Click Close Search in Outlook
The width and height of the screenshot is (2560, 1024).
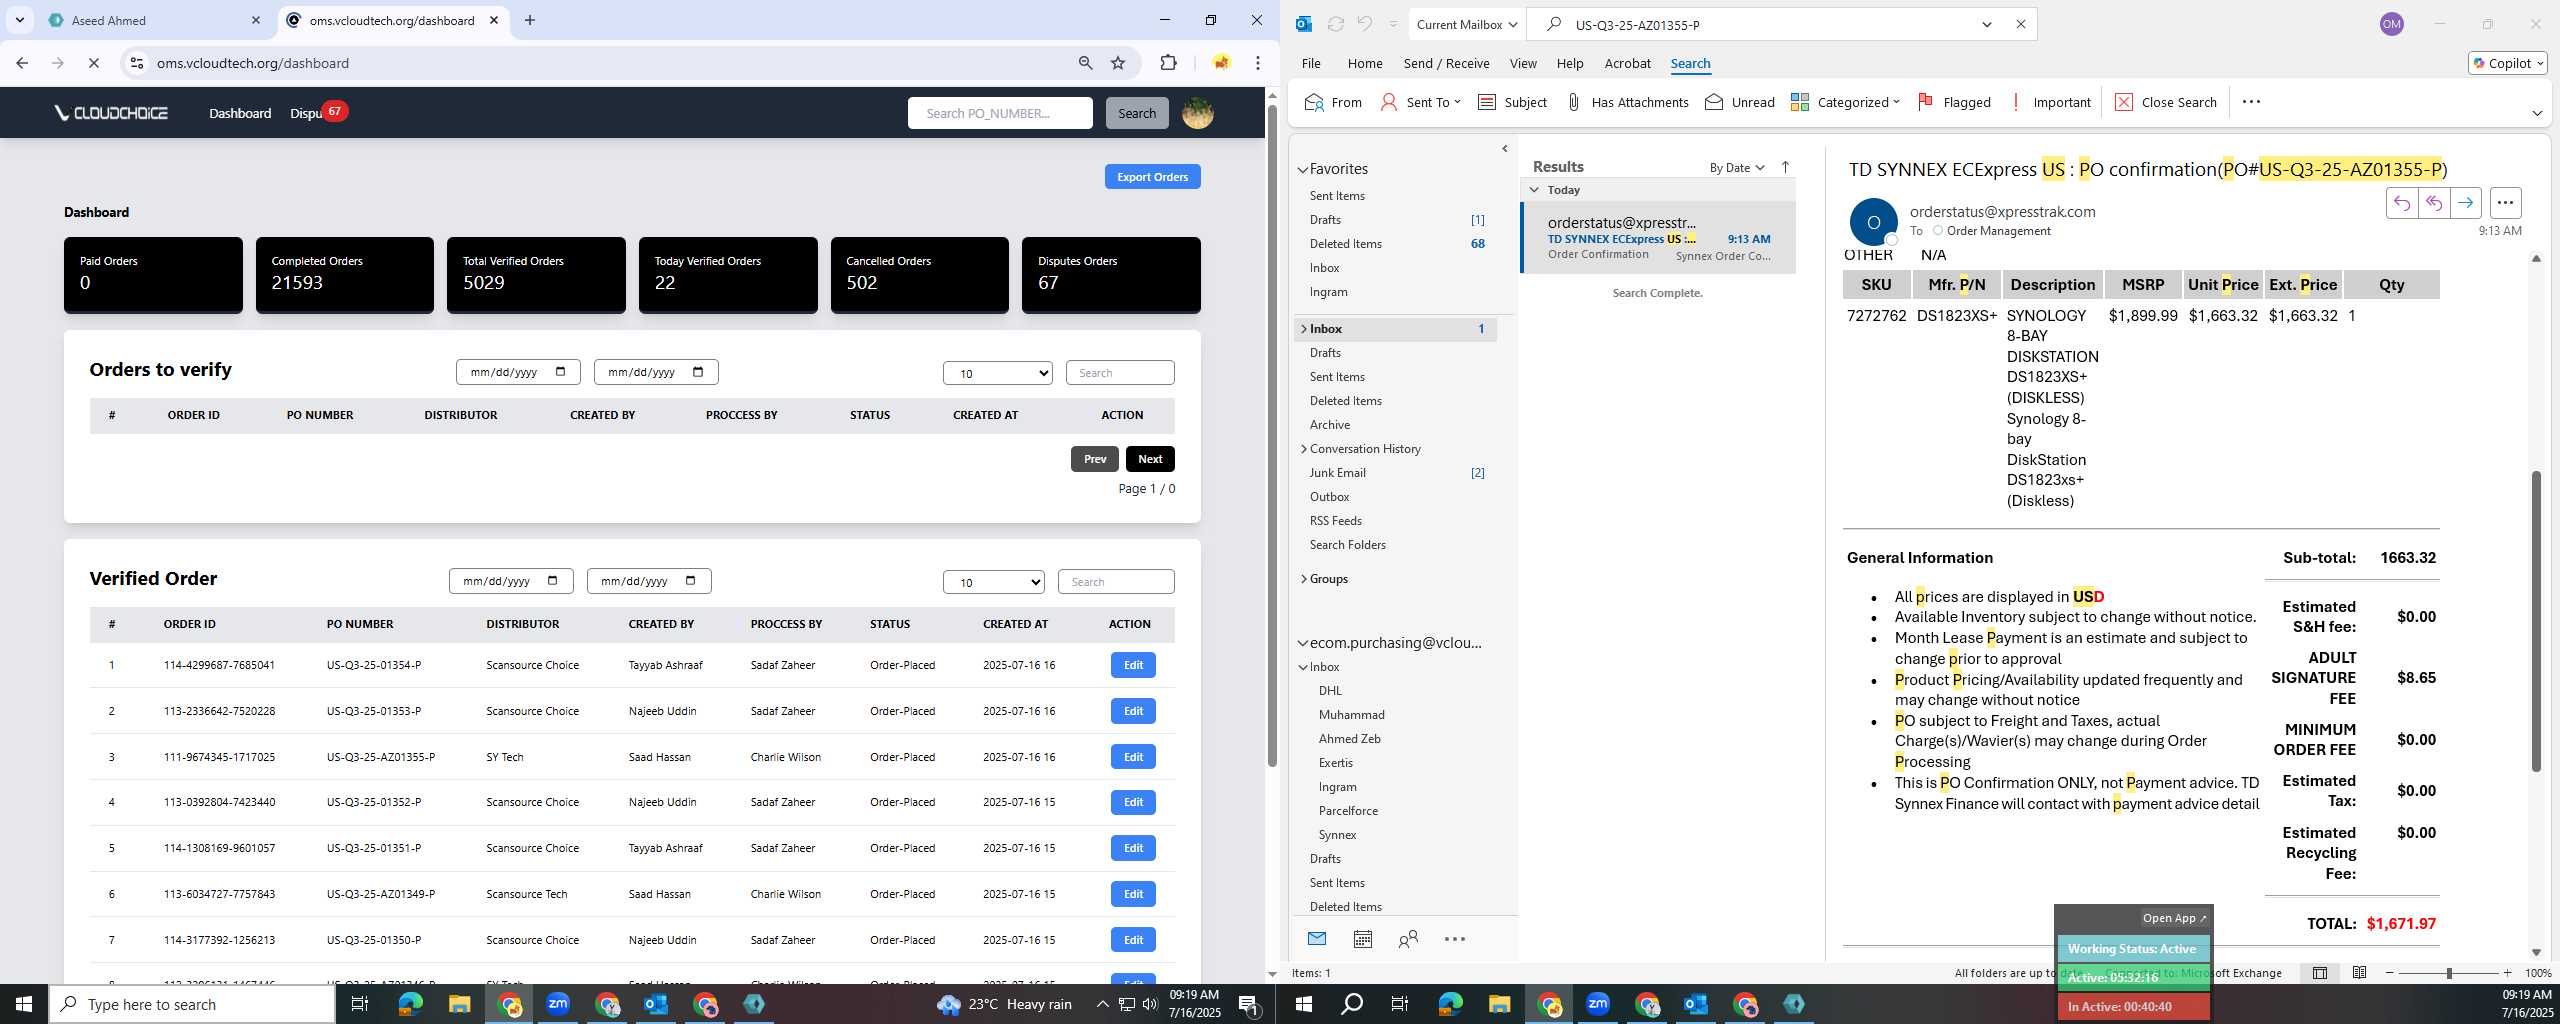(2166, 102)
